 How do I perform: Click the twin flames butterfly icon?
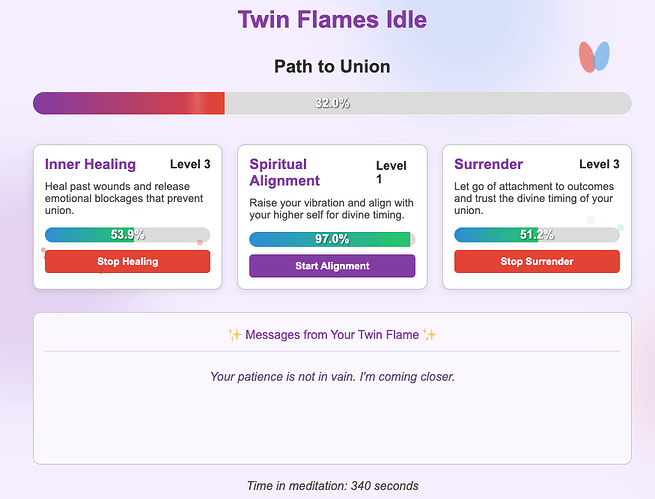pyautogui.click(x=594, y=57)
